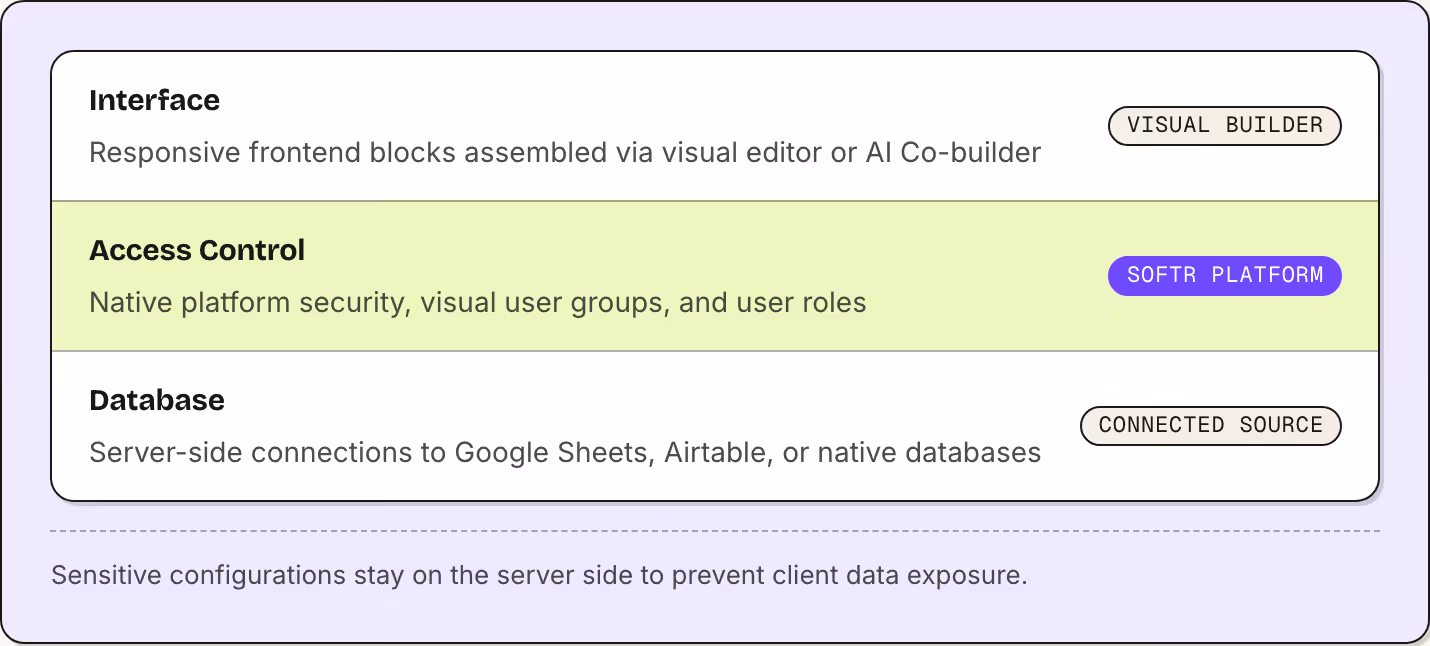
Task: Click the text starting 'Server-side connections'
Action: (565, 453)
